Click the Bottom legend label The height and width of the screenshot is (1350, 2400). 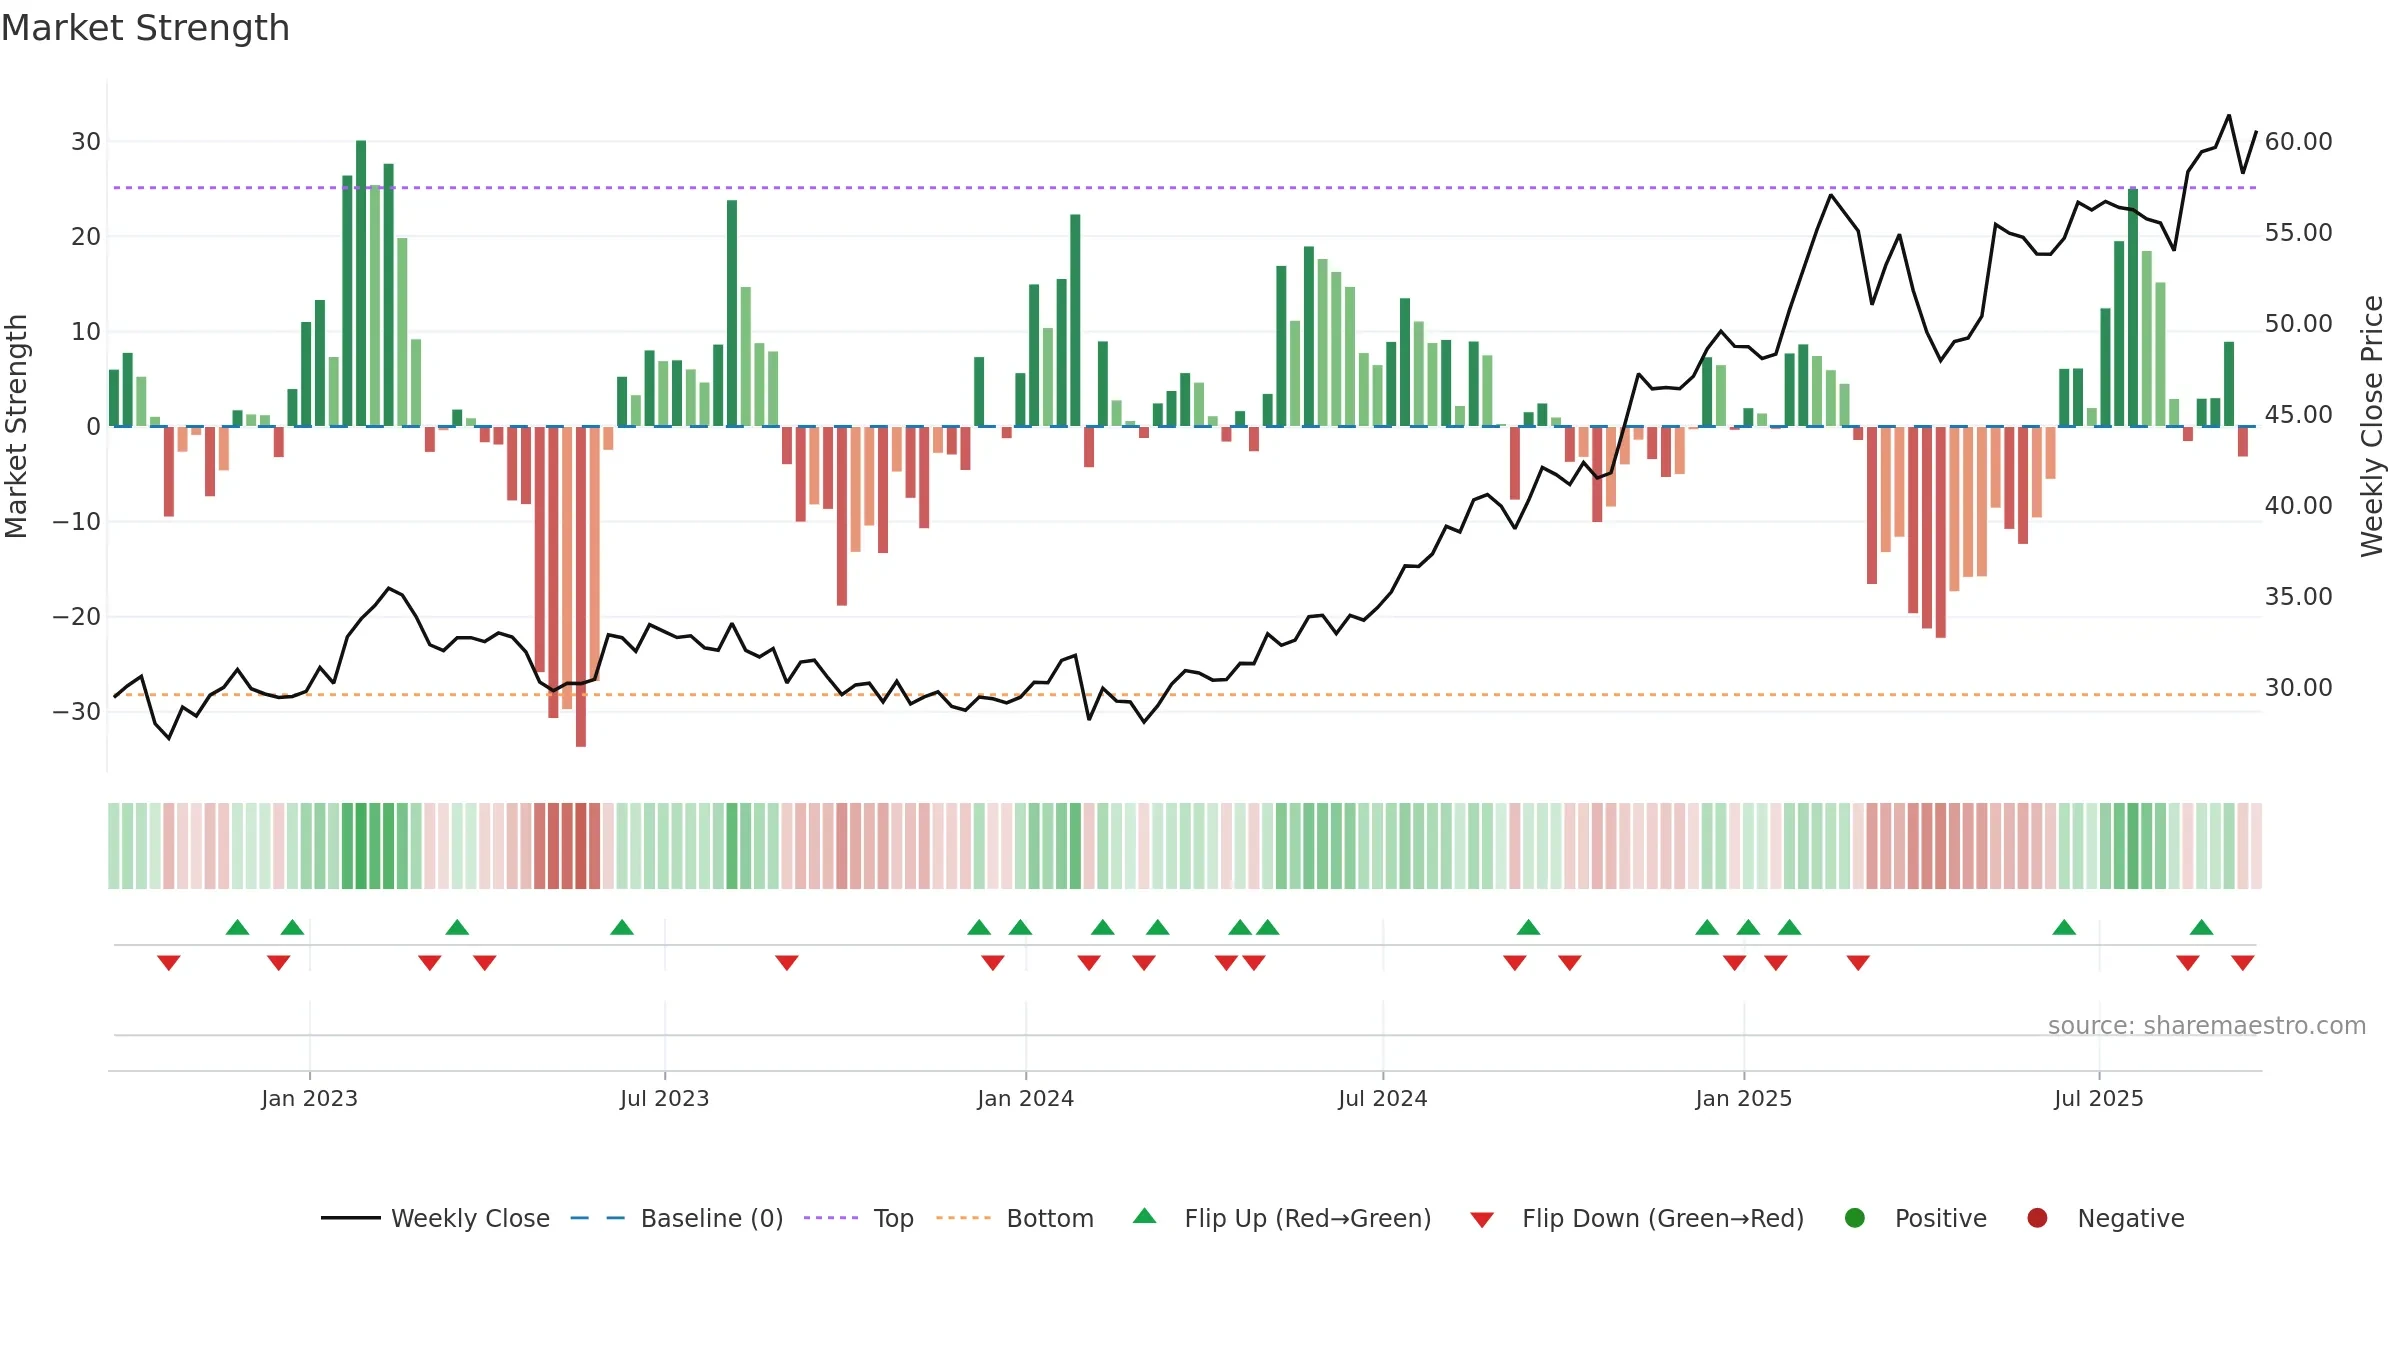pyautogui.click(x=1050, y=1218)
